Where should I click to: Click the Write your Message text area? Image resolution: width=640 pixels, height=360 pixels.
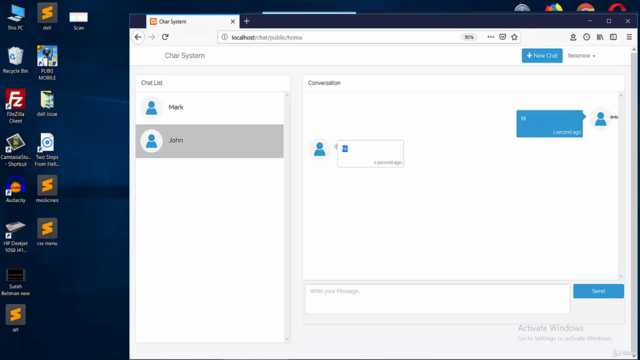pos(438,299)
